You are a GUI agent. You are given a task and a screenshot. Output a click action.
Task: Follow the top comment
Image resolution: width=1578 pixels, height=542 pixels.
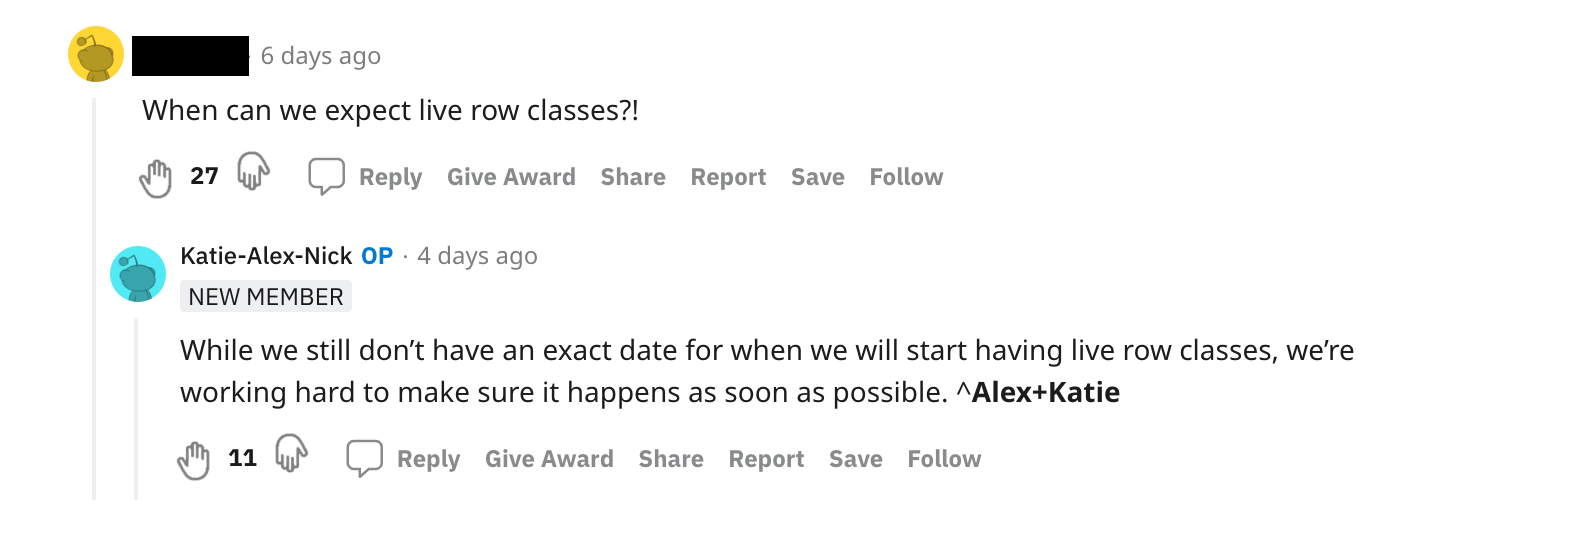906,177
